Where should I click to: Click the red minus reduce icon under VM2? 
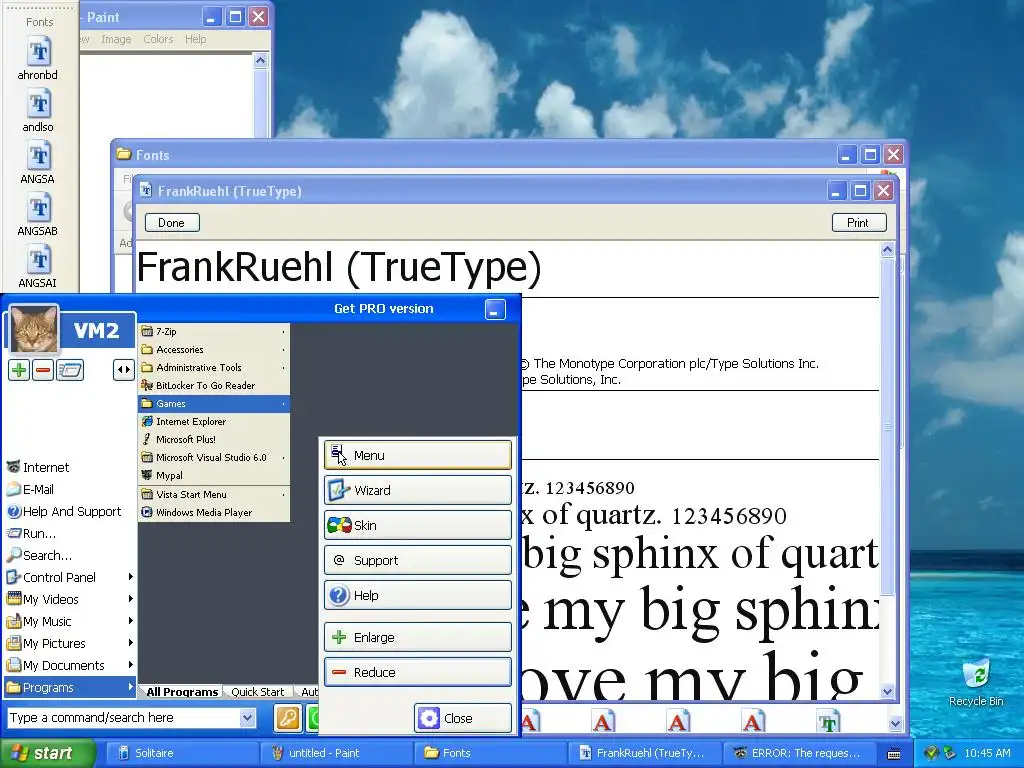(x=43, y=370)
